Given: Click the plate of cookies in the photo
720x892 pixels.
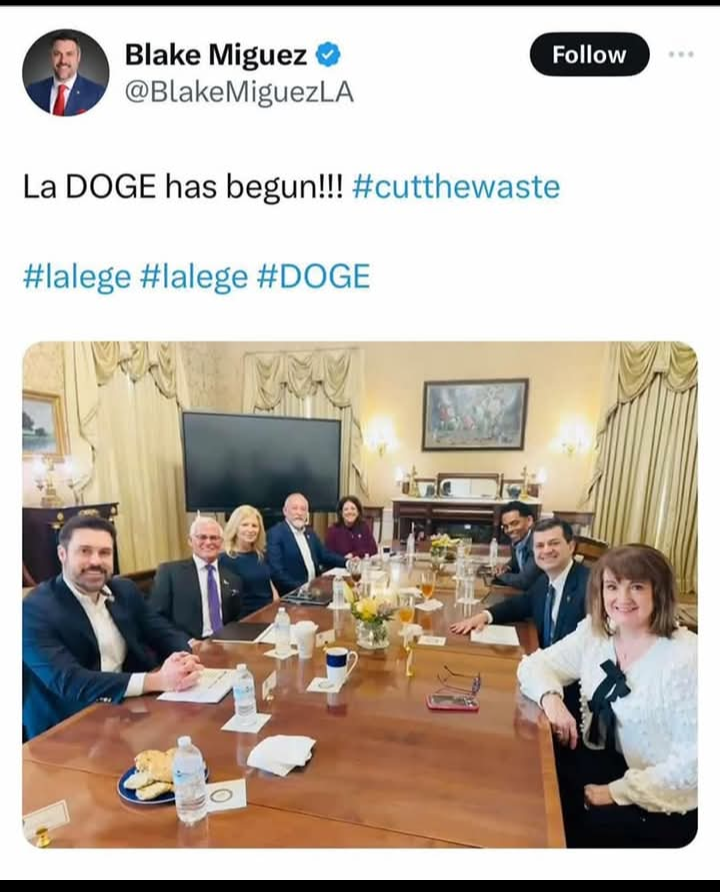Looking at the screenshot, I should pyautogui.click(x=152, y=777).
